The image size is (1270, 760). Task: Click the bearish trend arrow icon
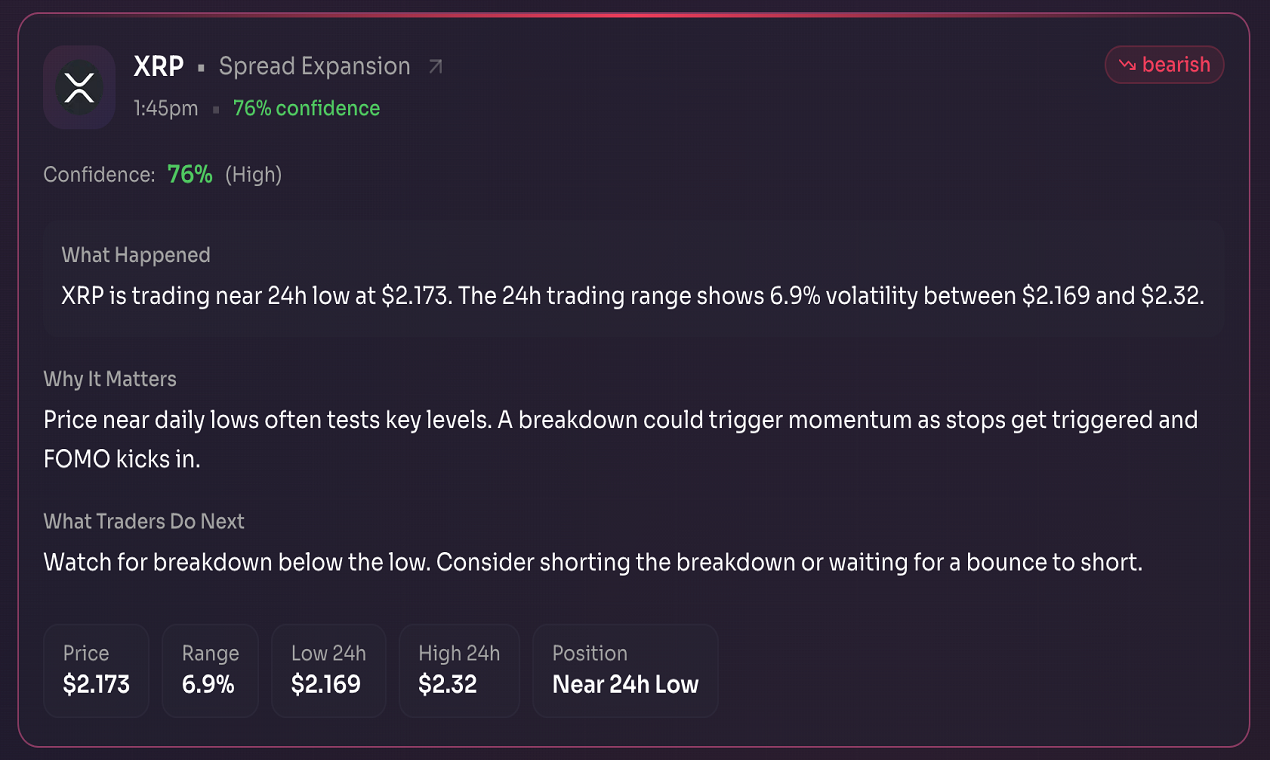(1127, 65)
